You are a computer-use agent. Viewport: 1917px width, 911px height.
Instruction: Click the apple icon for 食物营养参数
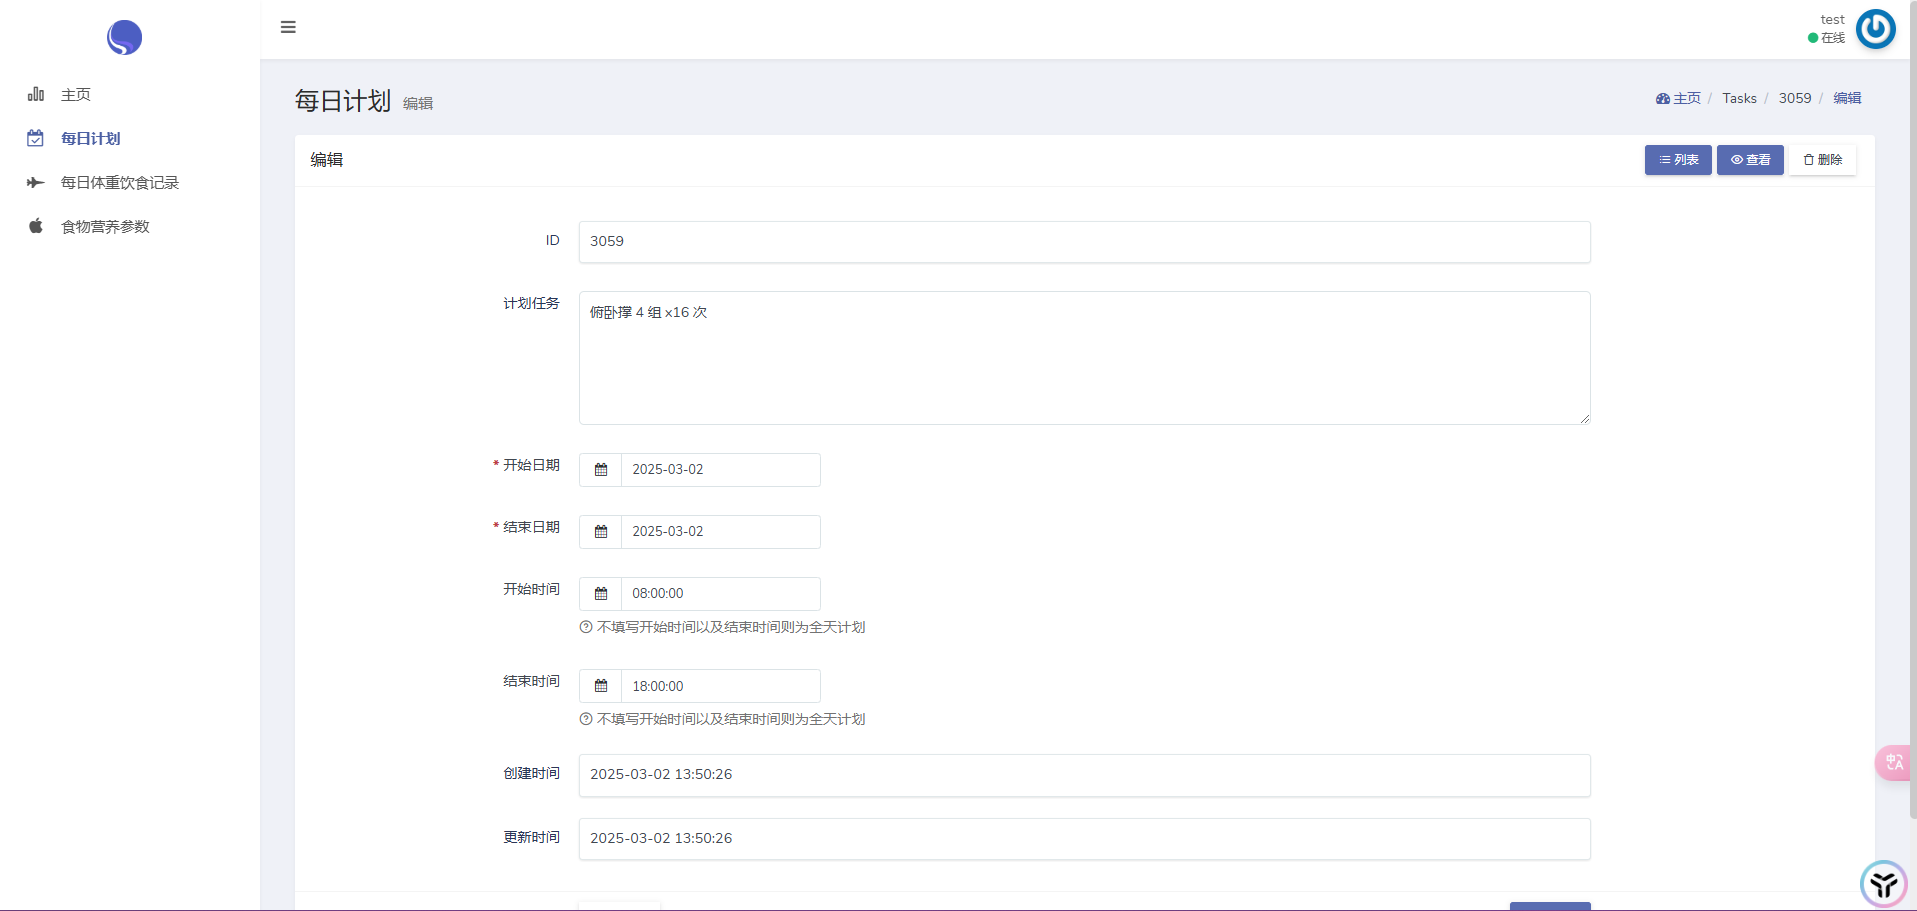36,226
